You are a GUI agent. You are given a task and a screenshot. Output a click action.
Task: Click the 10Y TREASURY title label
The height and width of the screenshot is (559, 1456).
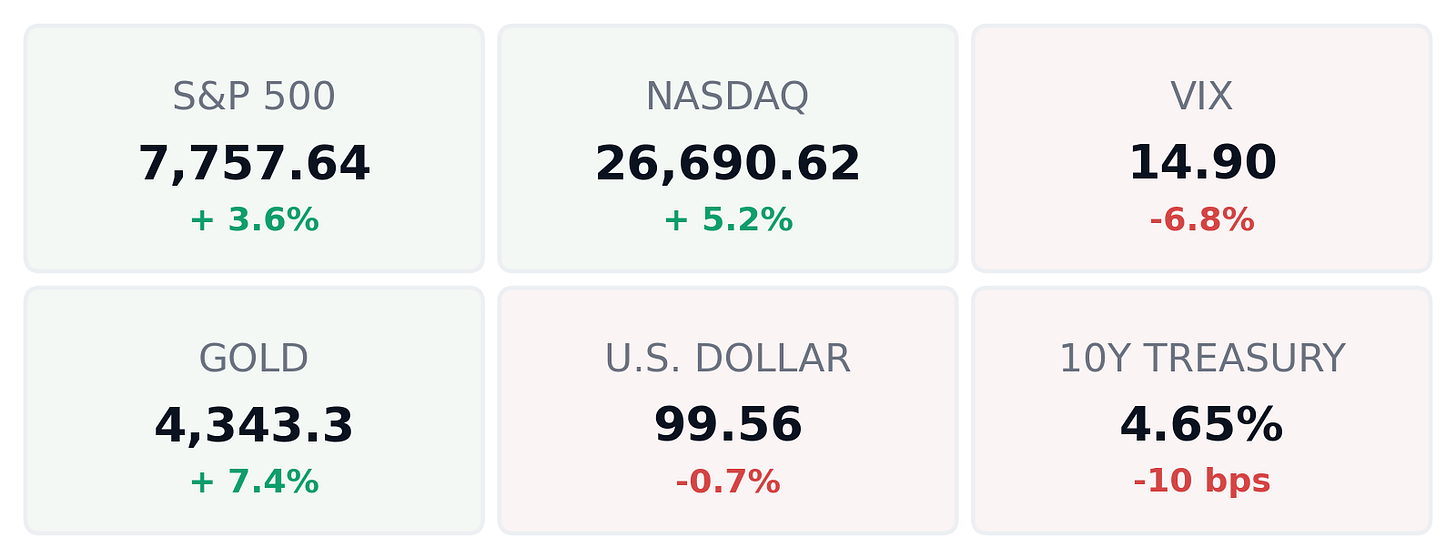1202,359
